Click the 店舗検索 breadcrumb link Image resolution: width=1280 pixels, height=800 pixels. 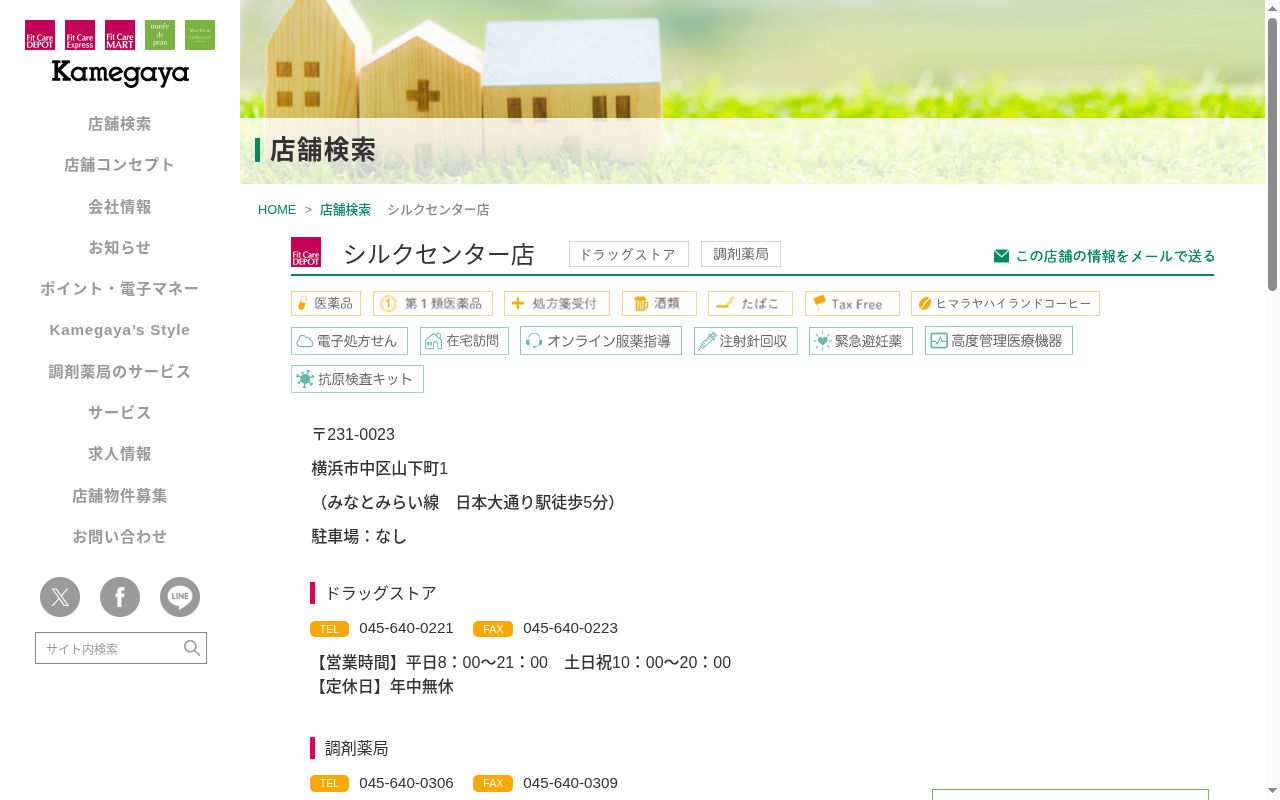[x=345, y=210]
